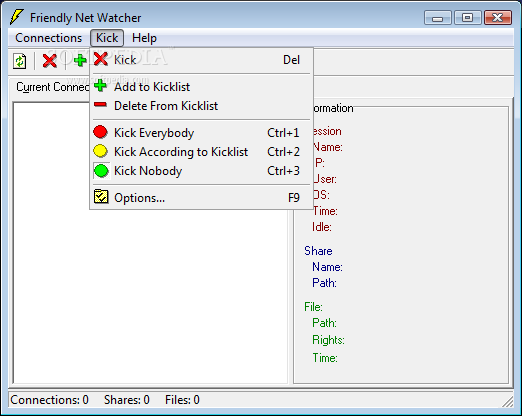This screenshot has width=522, height=416.
Task: Click the Connections: 0 status text
Action: point(49,400)
